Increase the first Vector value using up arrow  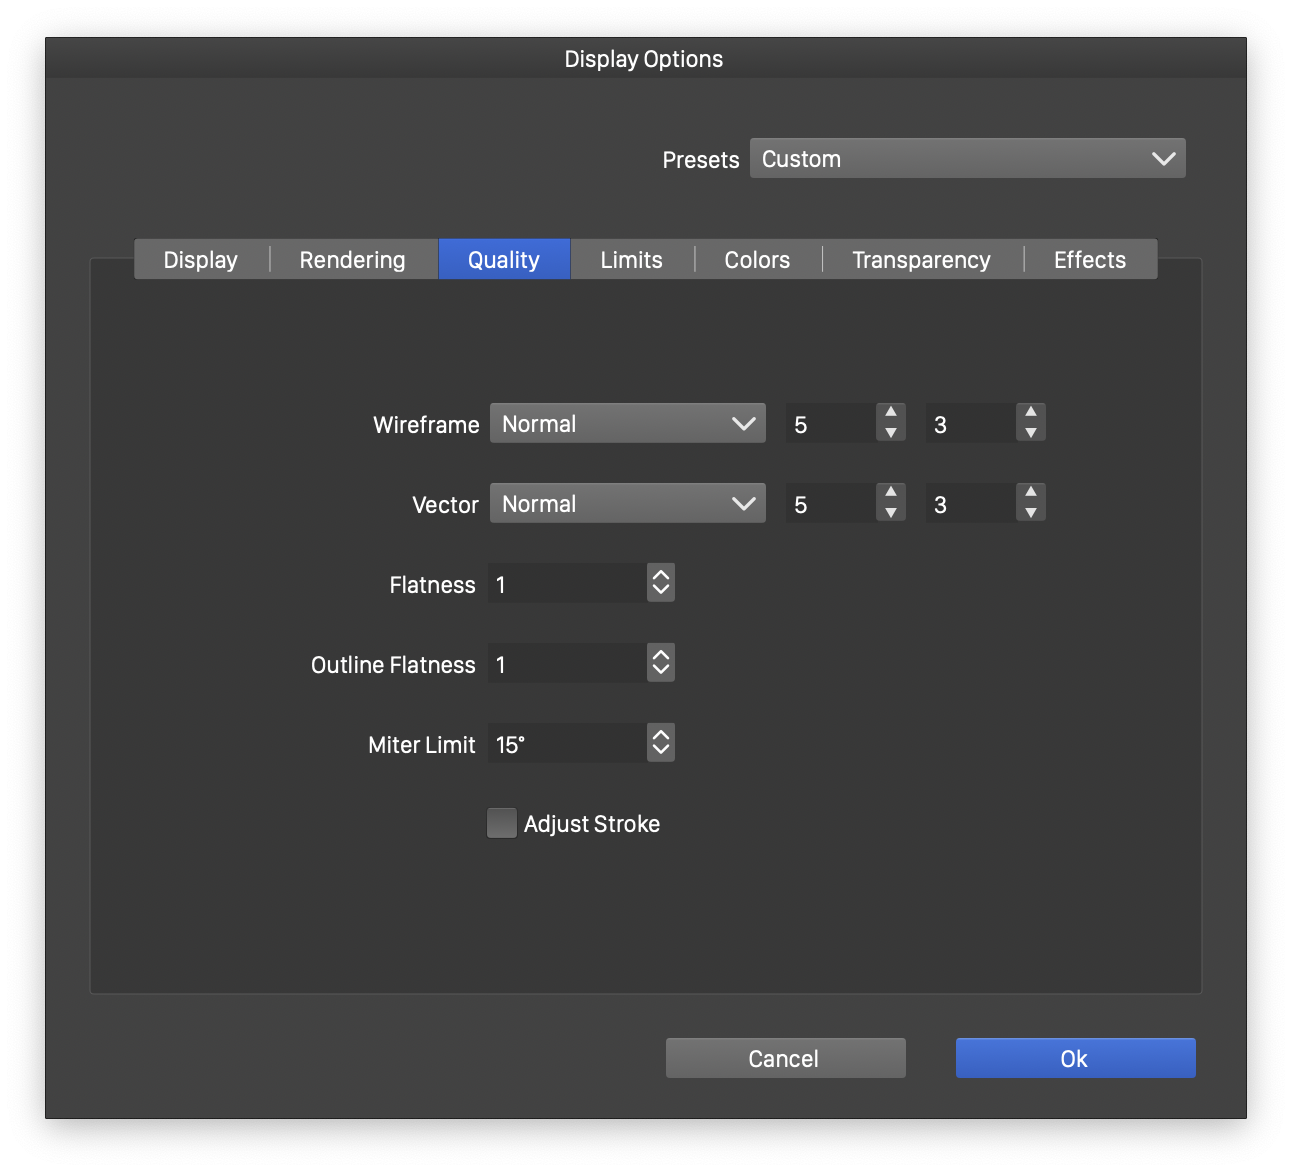point(890,493)
